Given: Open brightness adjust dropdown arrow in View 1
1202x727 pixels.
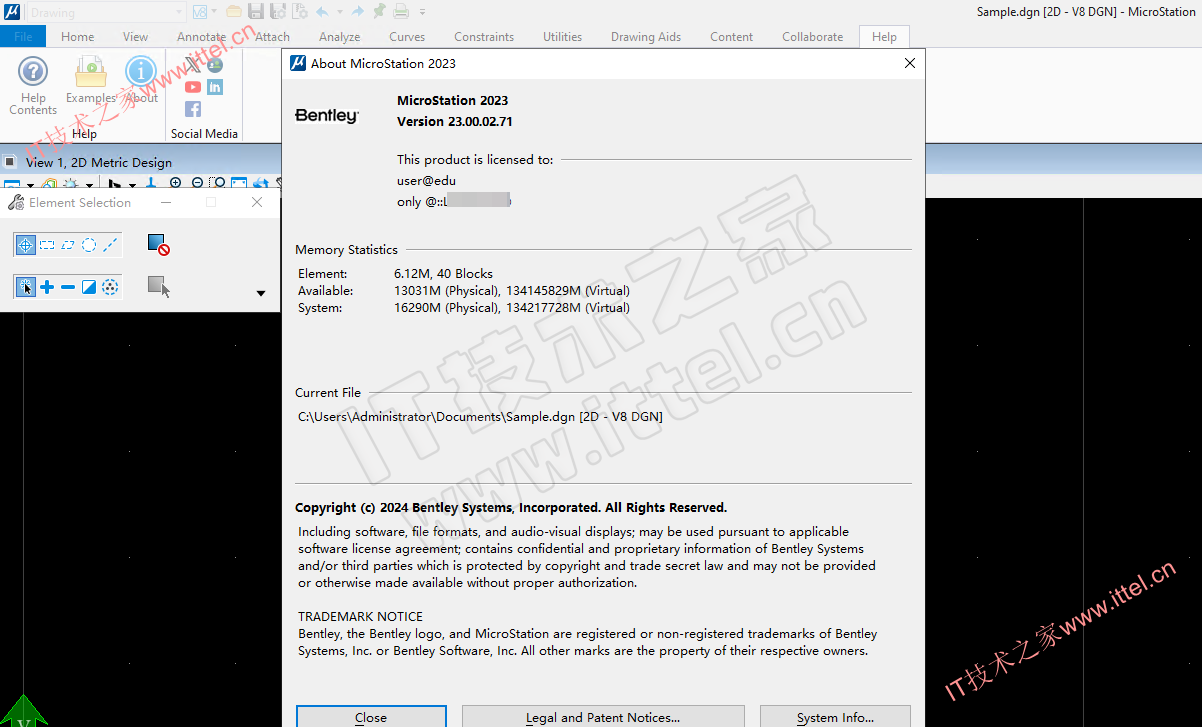Looking at the screenshot, I should tap(89, 186).
